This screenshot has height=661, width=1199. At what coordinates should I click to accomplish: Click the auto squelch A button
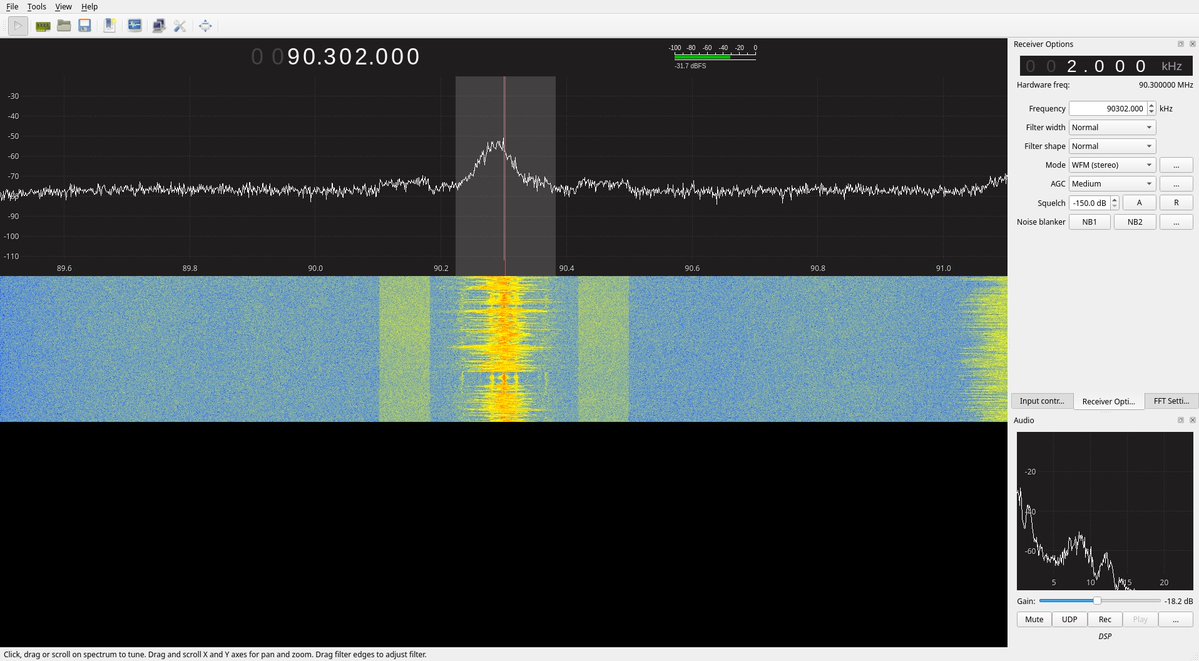pyautogui.click(x=1139, y=203)
